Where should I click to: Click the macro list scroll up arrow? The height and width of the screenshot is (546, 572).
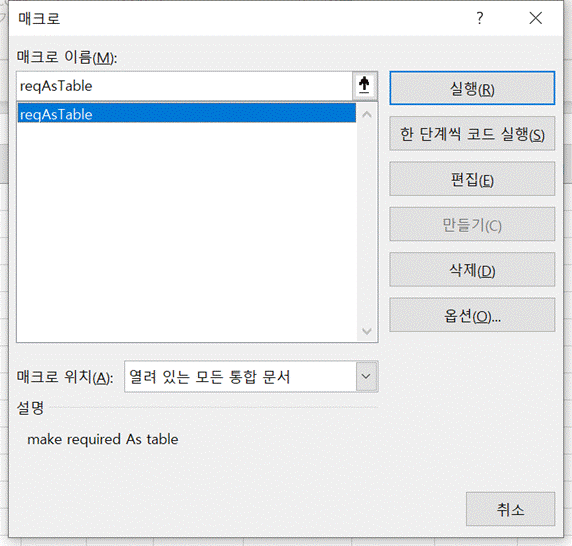coord(367,115)
